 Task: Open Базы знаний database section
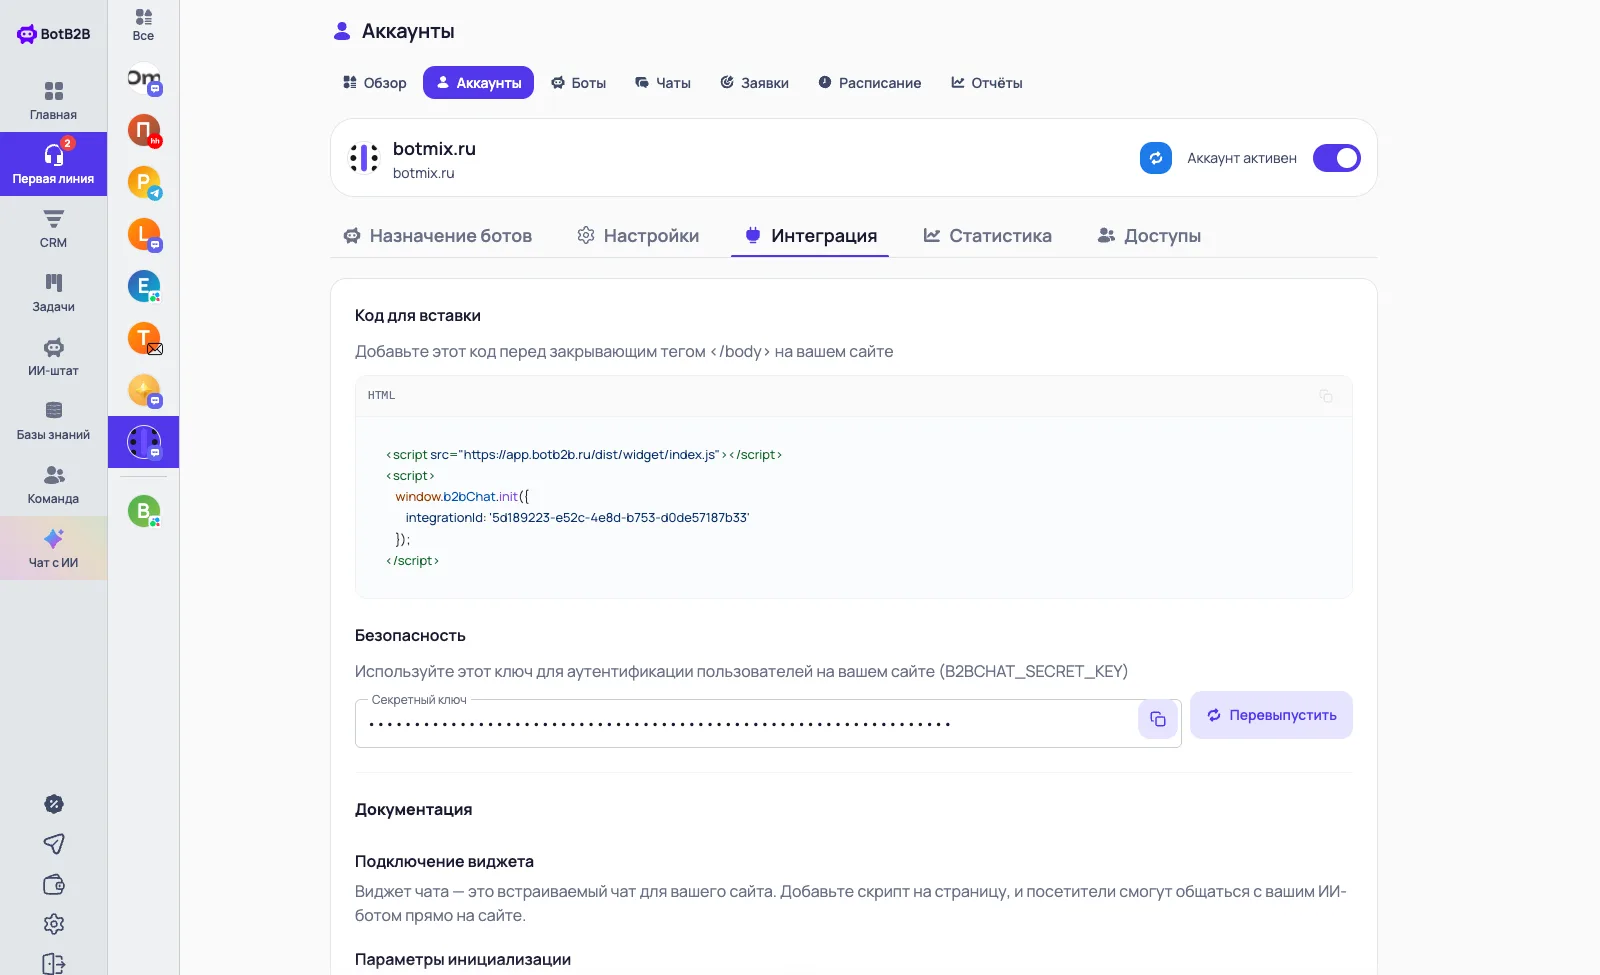tap(53, 420)
